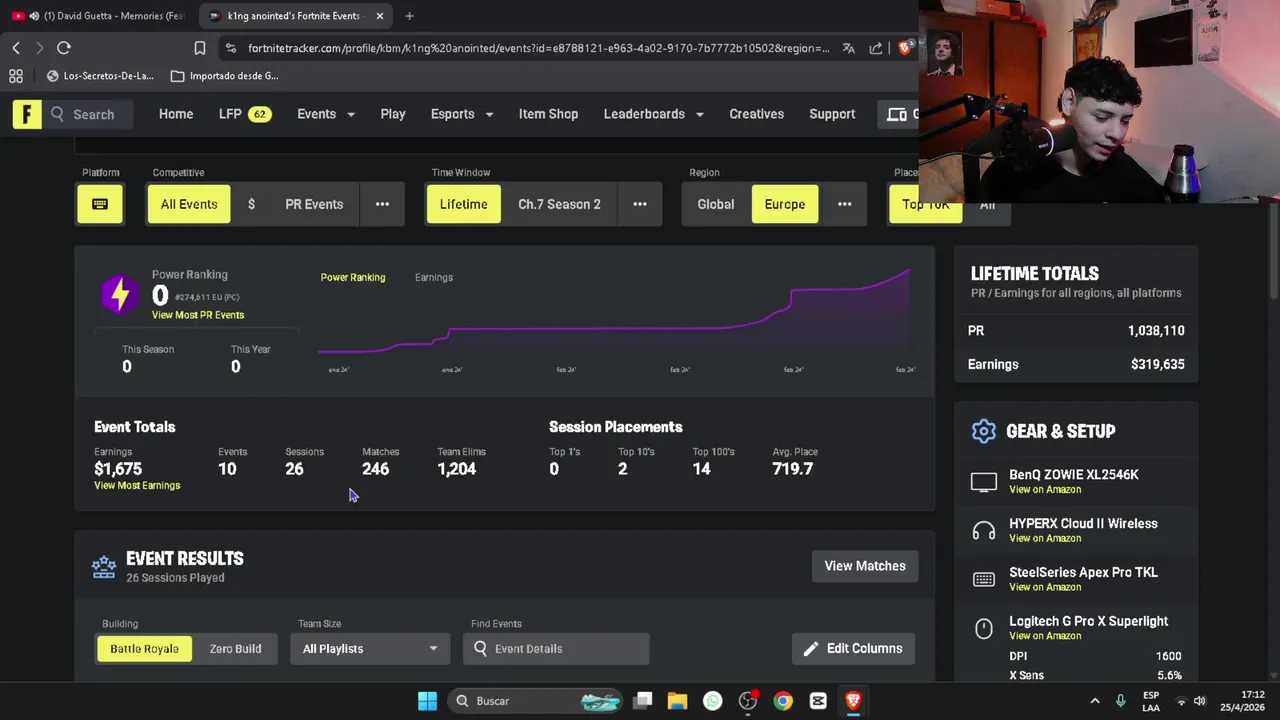
Task: Click the pencil icon on Edit Columns
Action: coord(811,649)
